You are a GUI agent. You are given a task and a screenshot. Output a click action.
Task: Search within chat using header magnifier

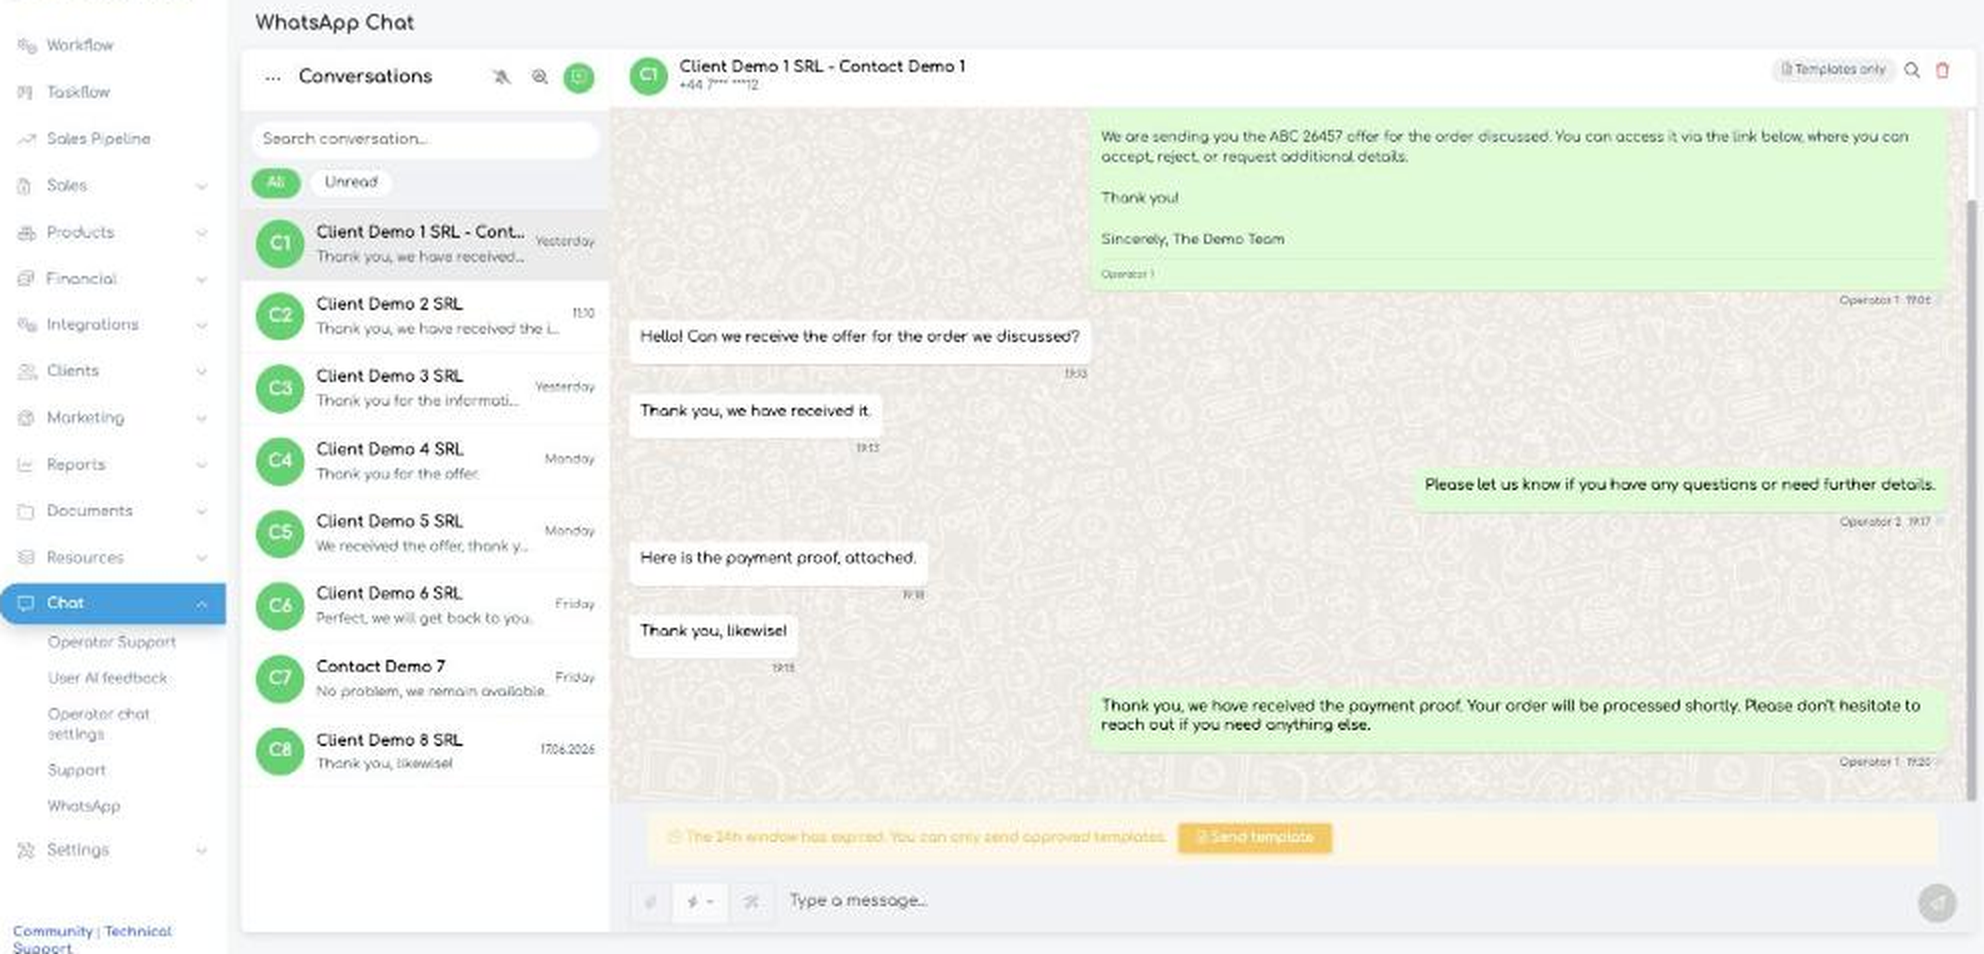(x=1911, y=70)
